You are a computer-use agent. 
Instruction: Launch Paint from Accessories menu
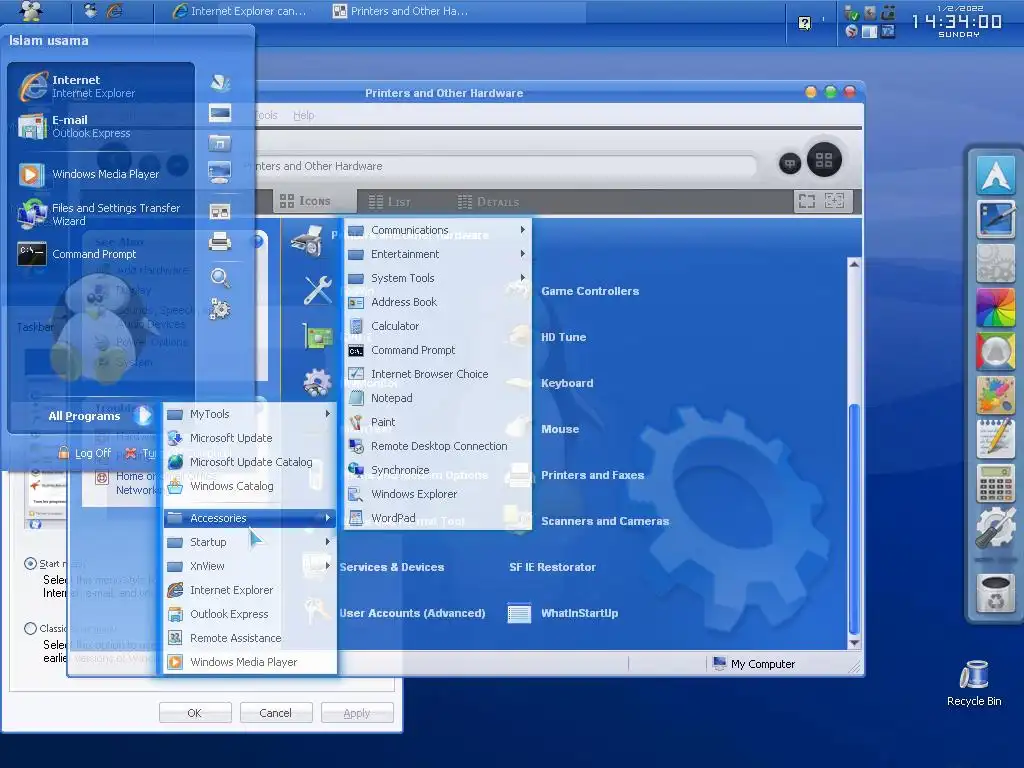[x=438, y=422]
